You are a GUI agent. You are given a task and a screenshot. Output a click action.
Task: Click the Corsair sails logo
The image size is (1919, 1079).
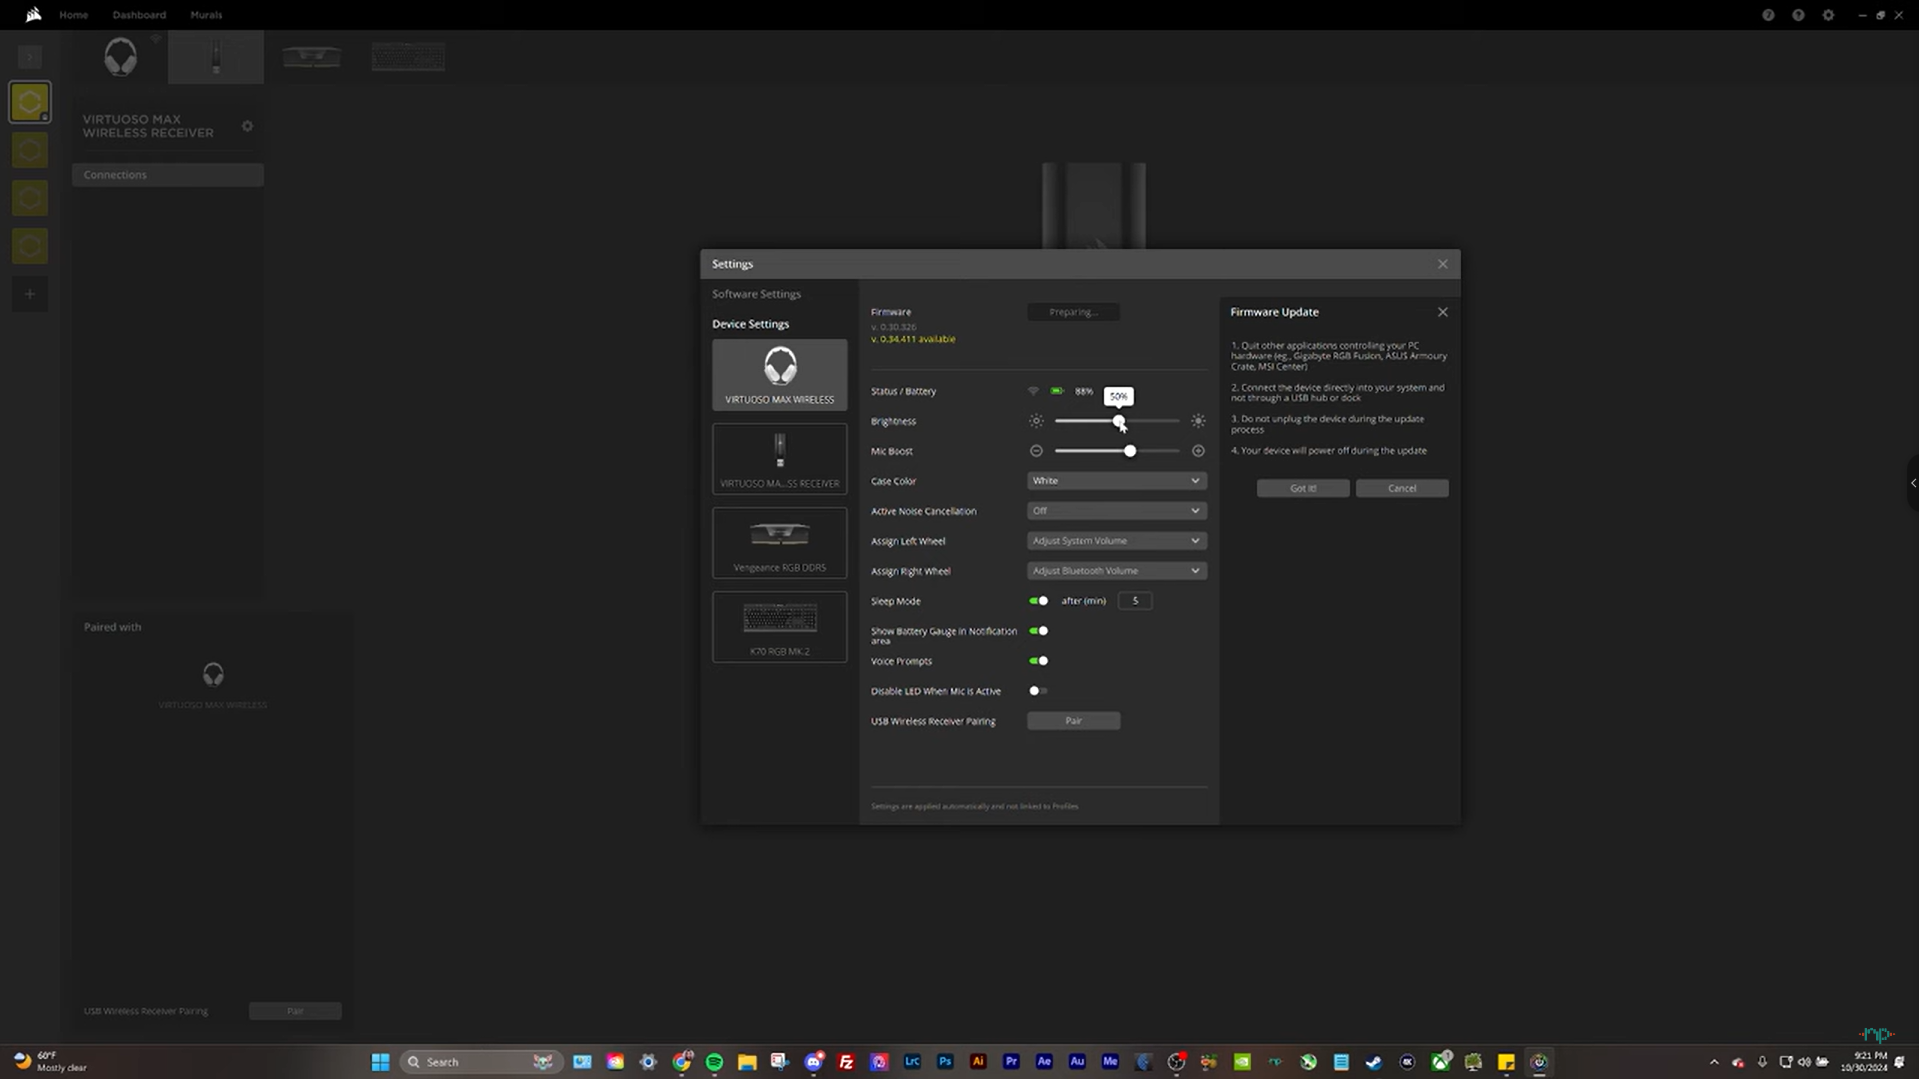(33, 14)
